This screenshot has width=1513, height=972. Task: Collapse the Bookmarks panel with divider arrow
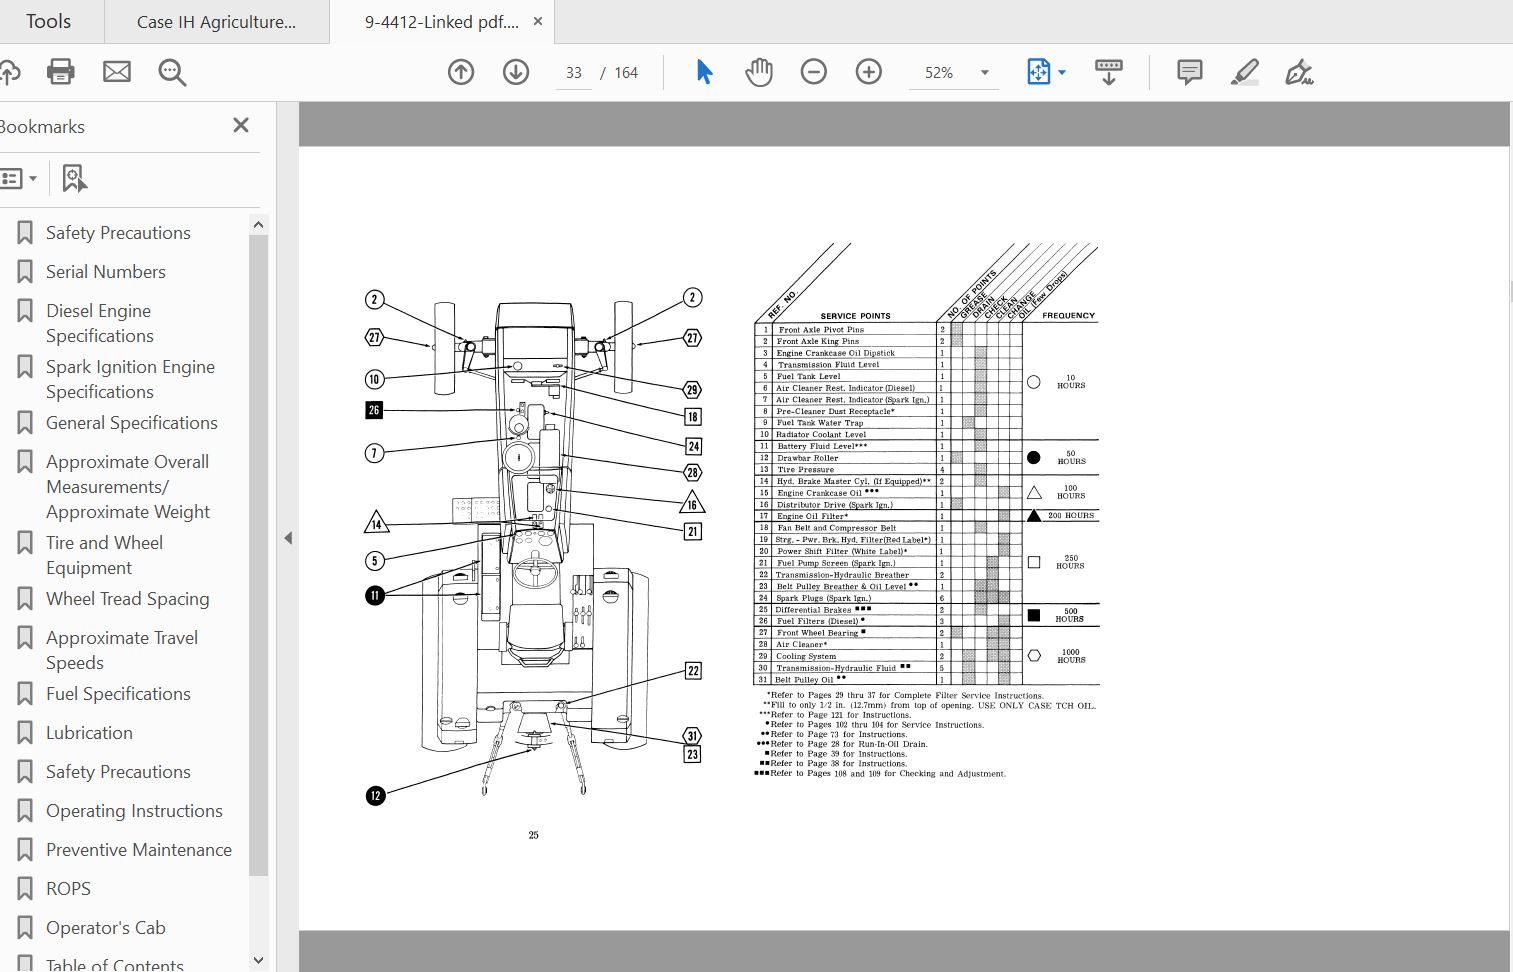tap(288, 538)
